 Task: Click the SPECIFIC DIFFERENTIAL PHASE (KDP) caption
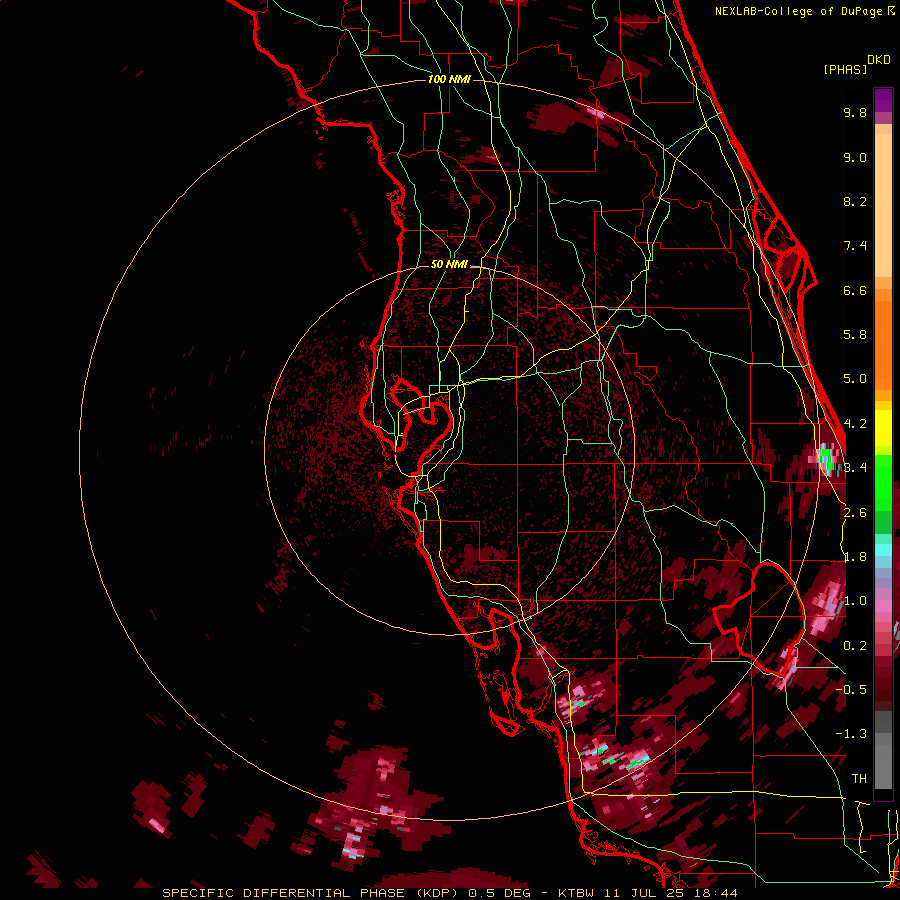(x=312, y=893)
